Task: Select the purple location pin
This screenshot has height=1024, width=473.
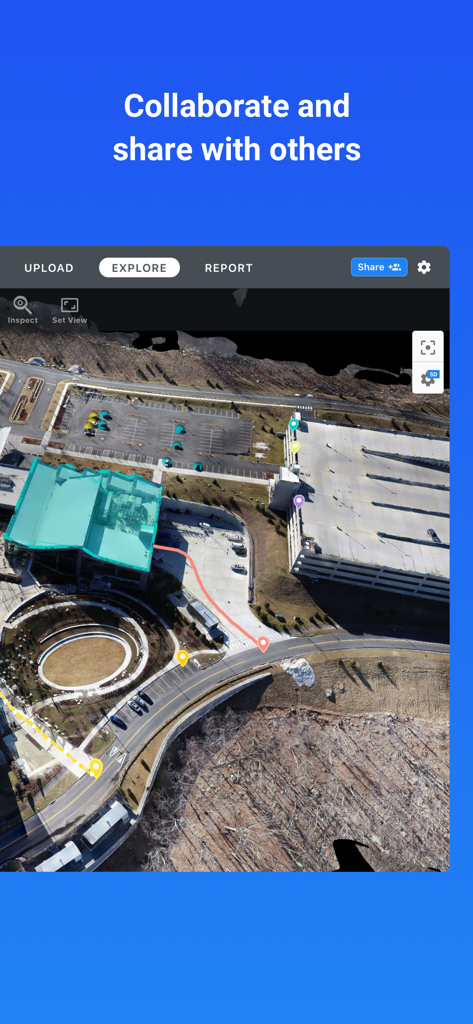Action: tap(299, 502)
